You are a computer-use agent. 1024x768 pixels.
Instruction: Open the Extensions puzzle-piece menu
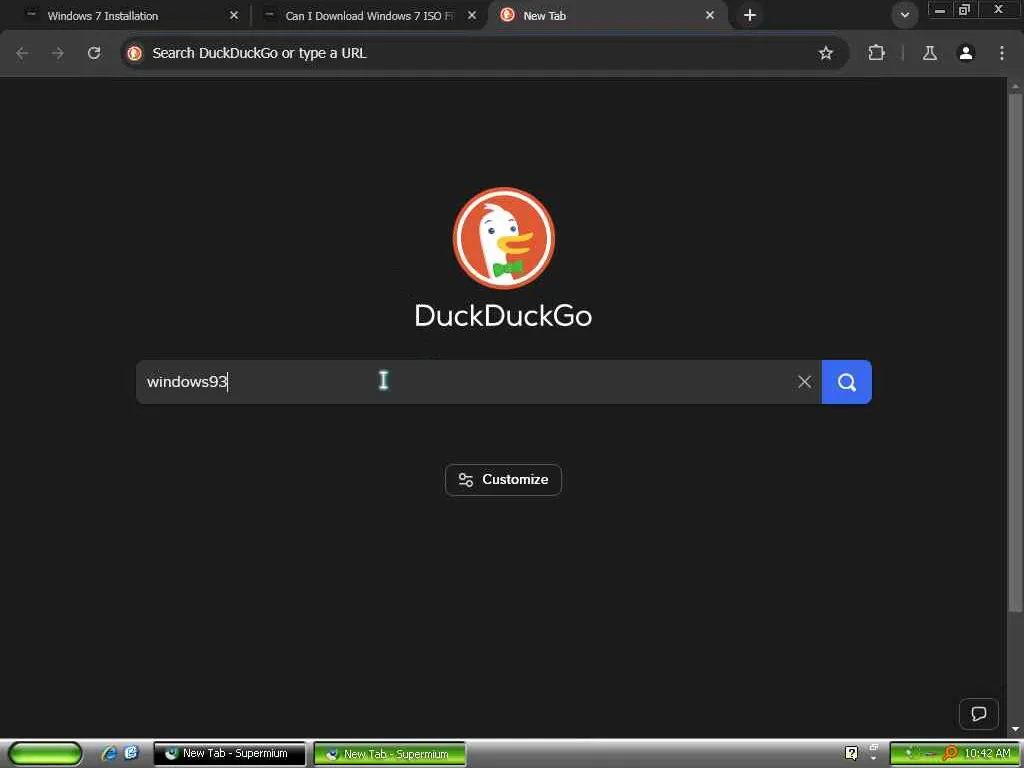click(876, 53)
